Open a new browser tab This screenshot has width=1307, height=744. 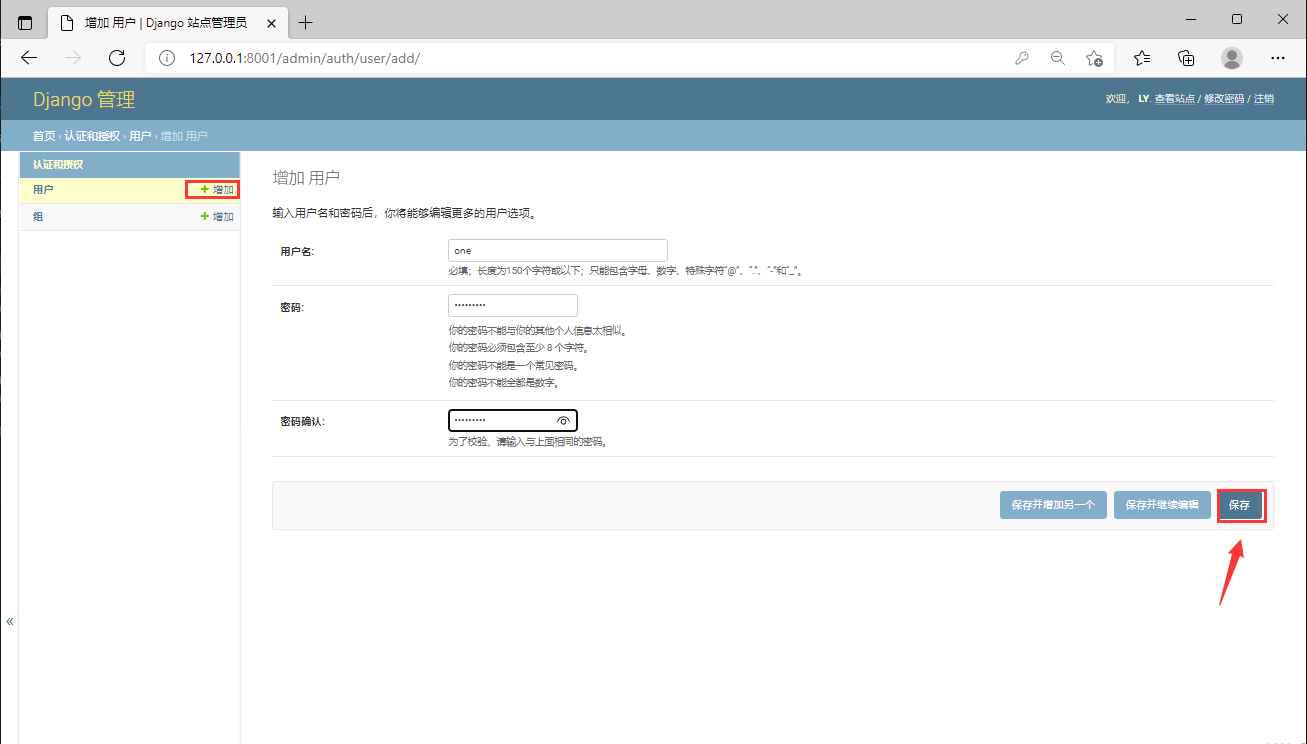click(306, 22)
